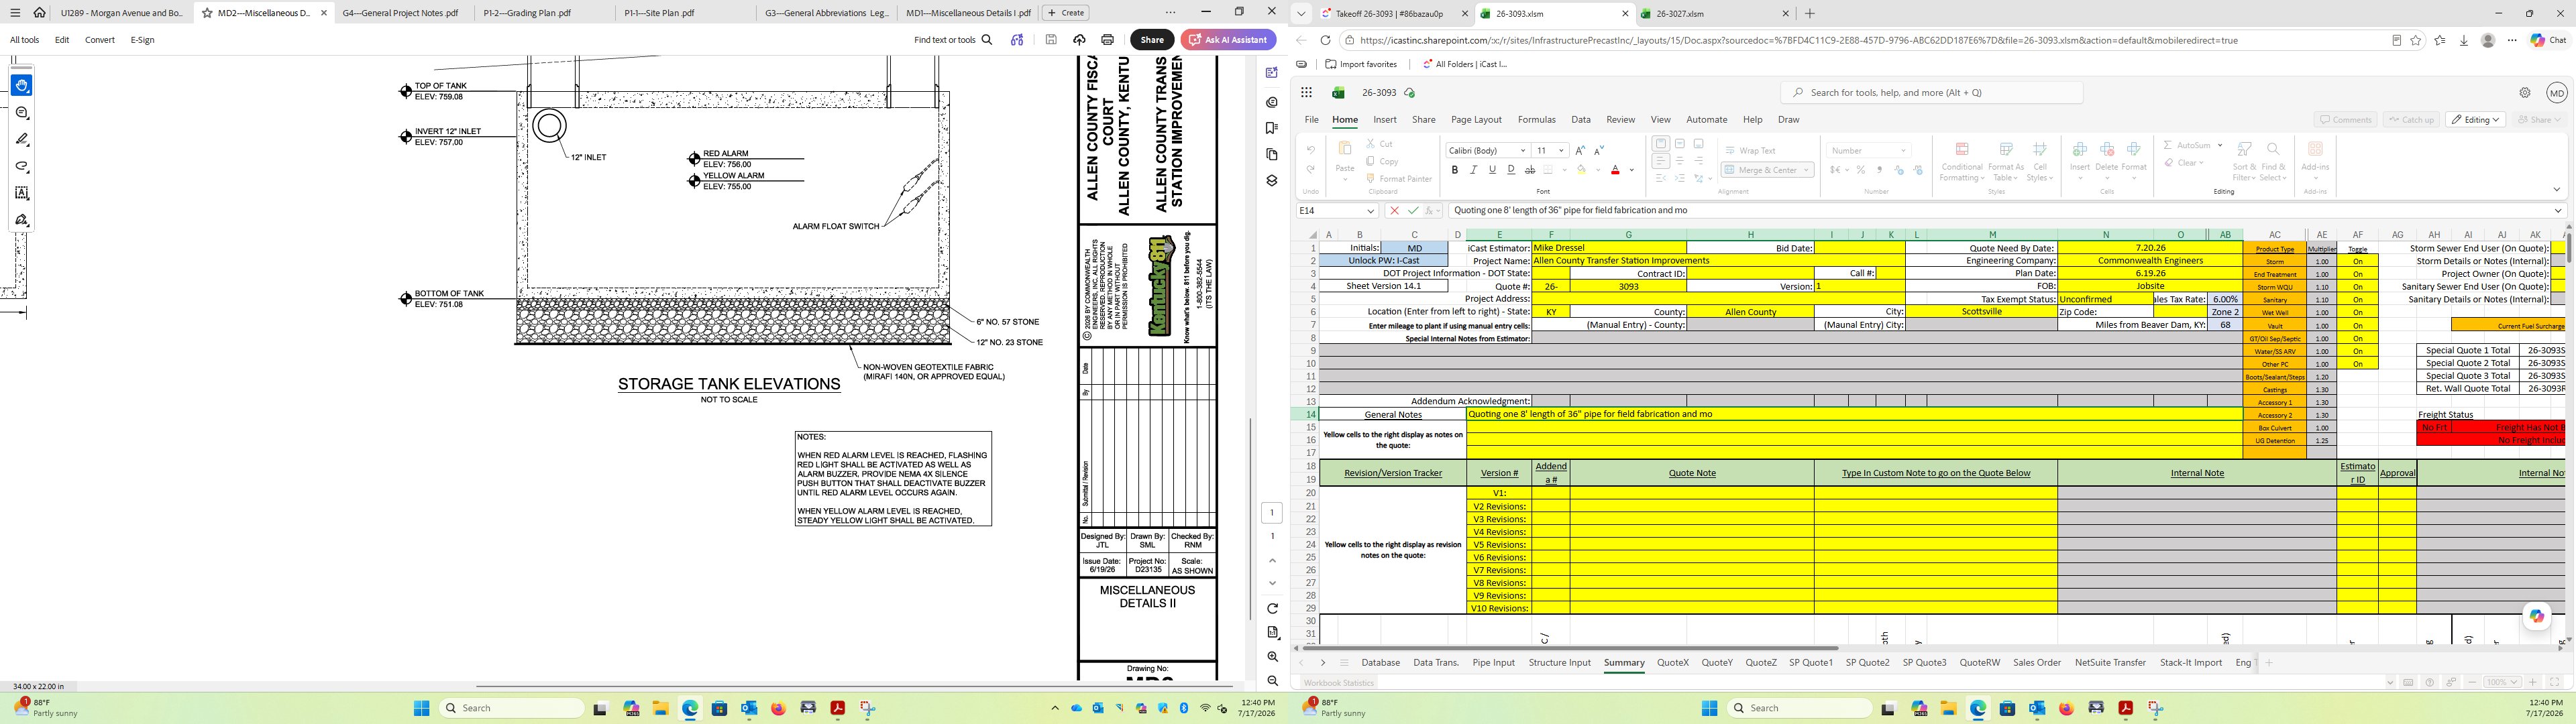Click Undo in the Excel ribbon
This screenshot has width=2576, height=724.
pos(1310,150)
